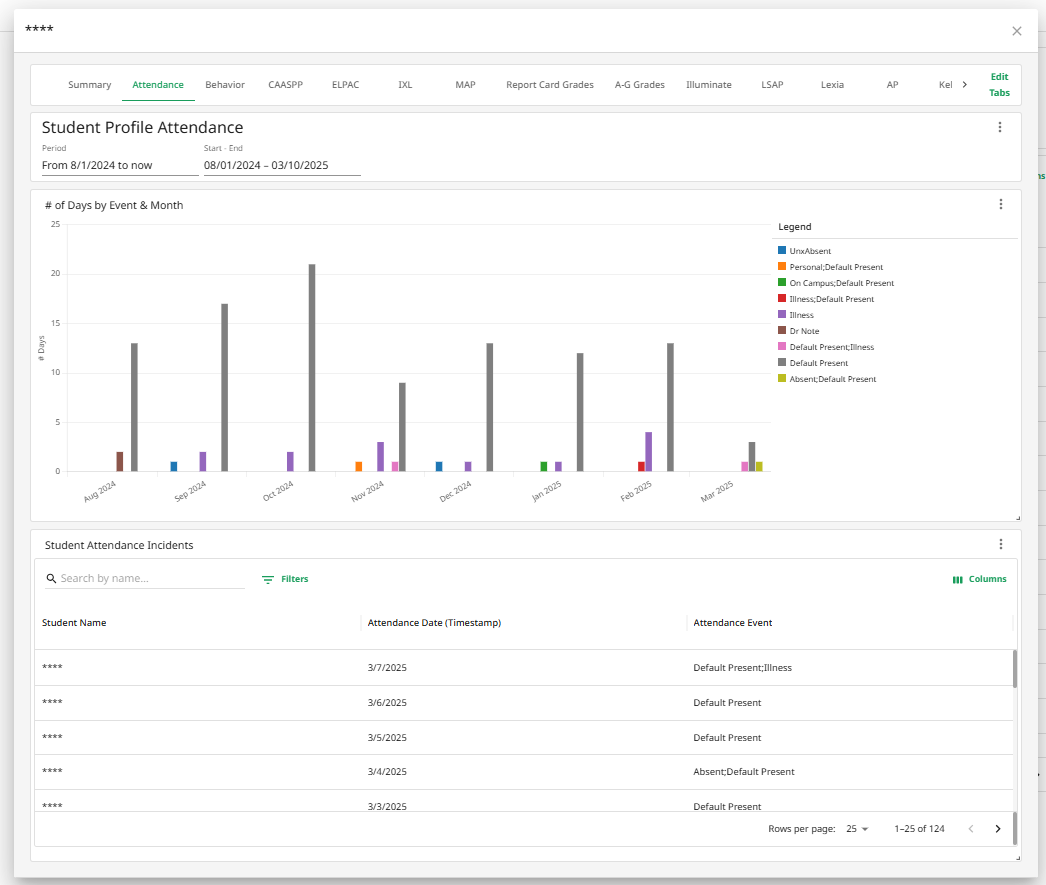The image size is (1046, 885).
Task: Click the Dr Note color swatch in the legend
Action: (782, 331)
